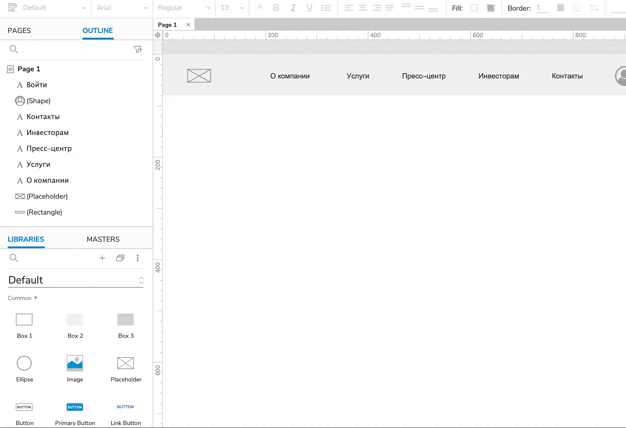Image resolution: width=626 pixels, height=428 pixels.
Task: Select the Услуги item in outline
Action: click(38, 164)
